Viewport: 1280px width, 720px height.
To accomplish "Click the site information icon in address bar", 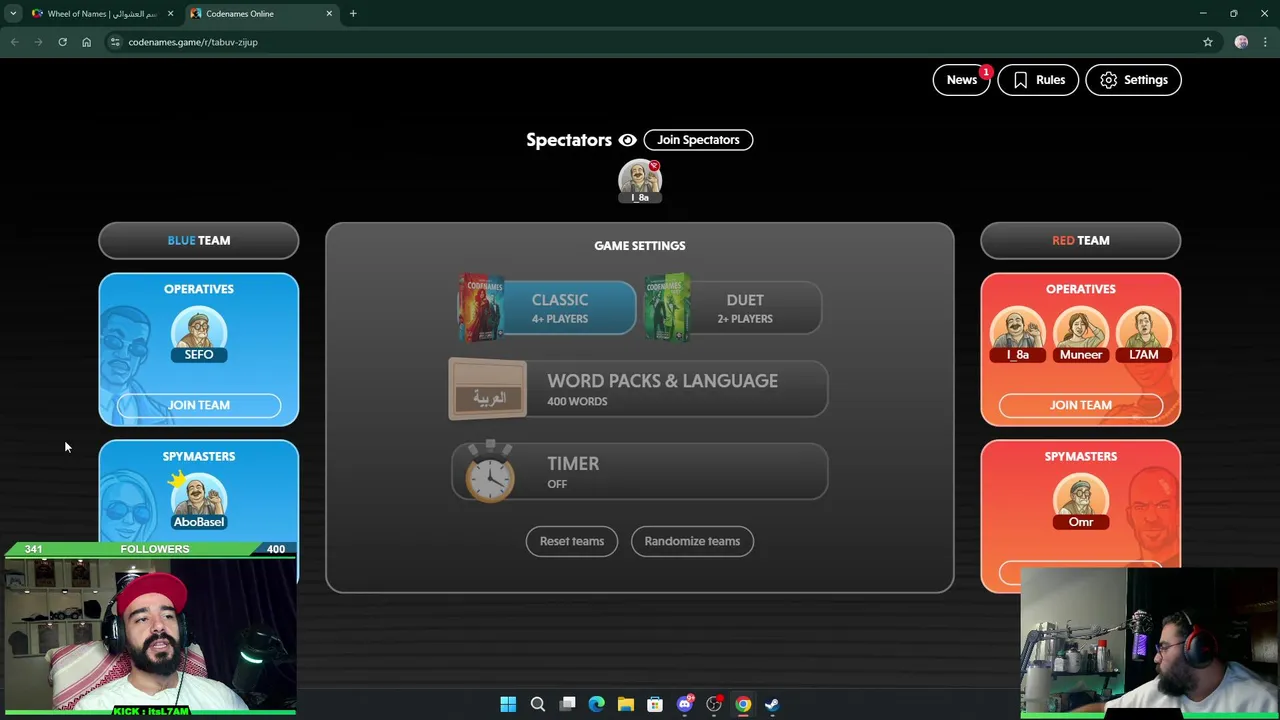I will coord(115,42).
